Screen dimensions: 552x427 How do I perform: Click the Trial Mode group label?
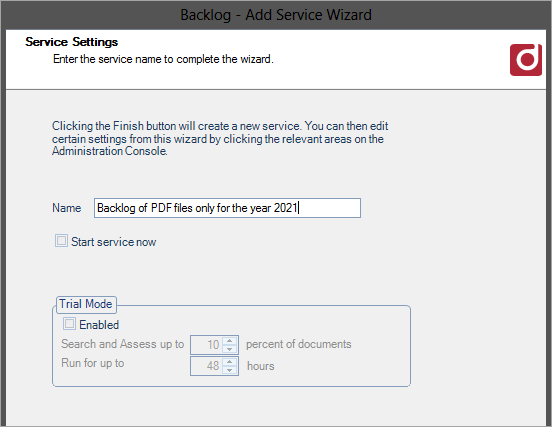[86, 304]
